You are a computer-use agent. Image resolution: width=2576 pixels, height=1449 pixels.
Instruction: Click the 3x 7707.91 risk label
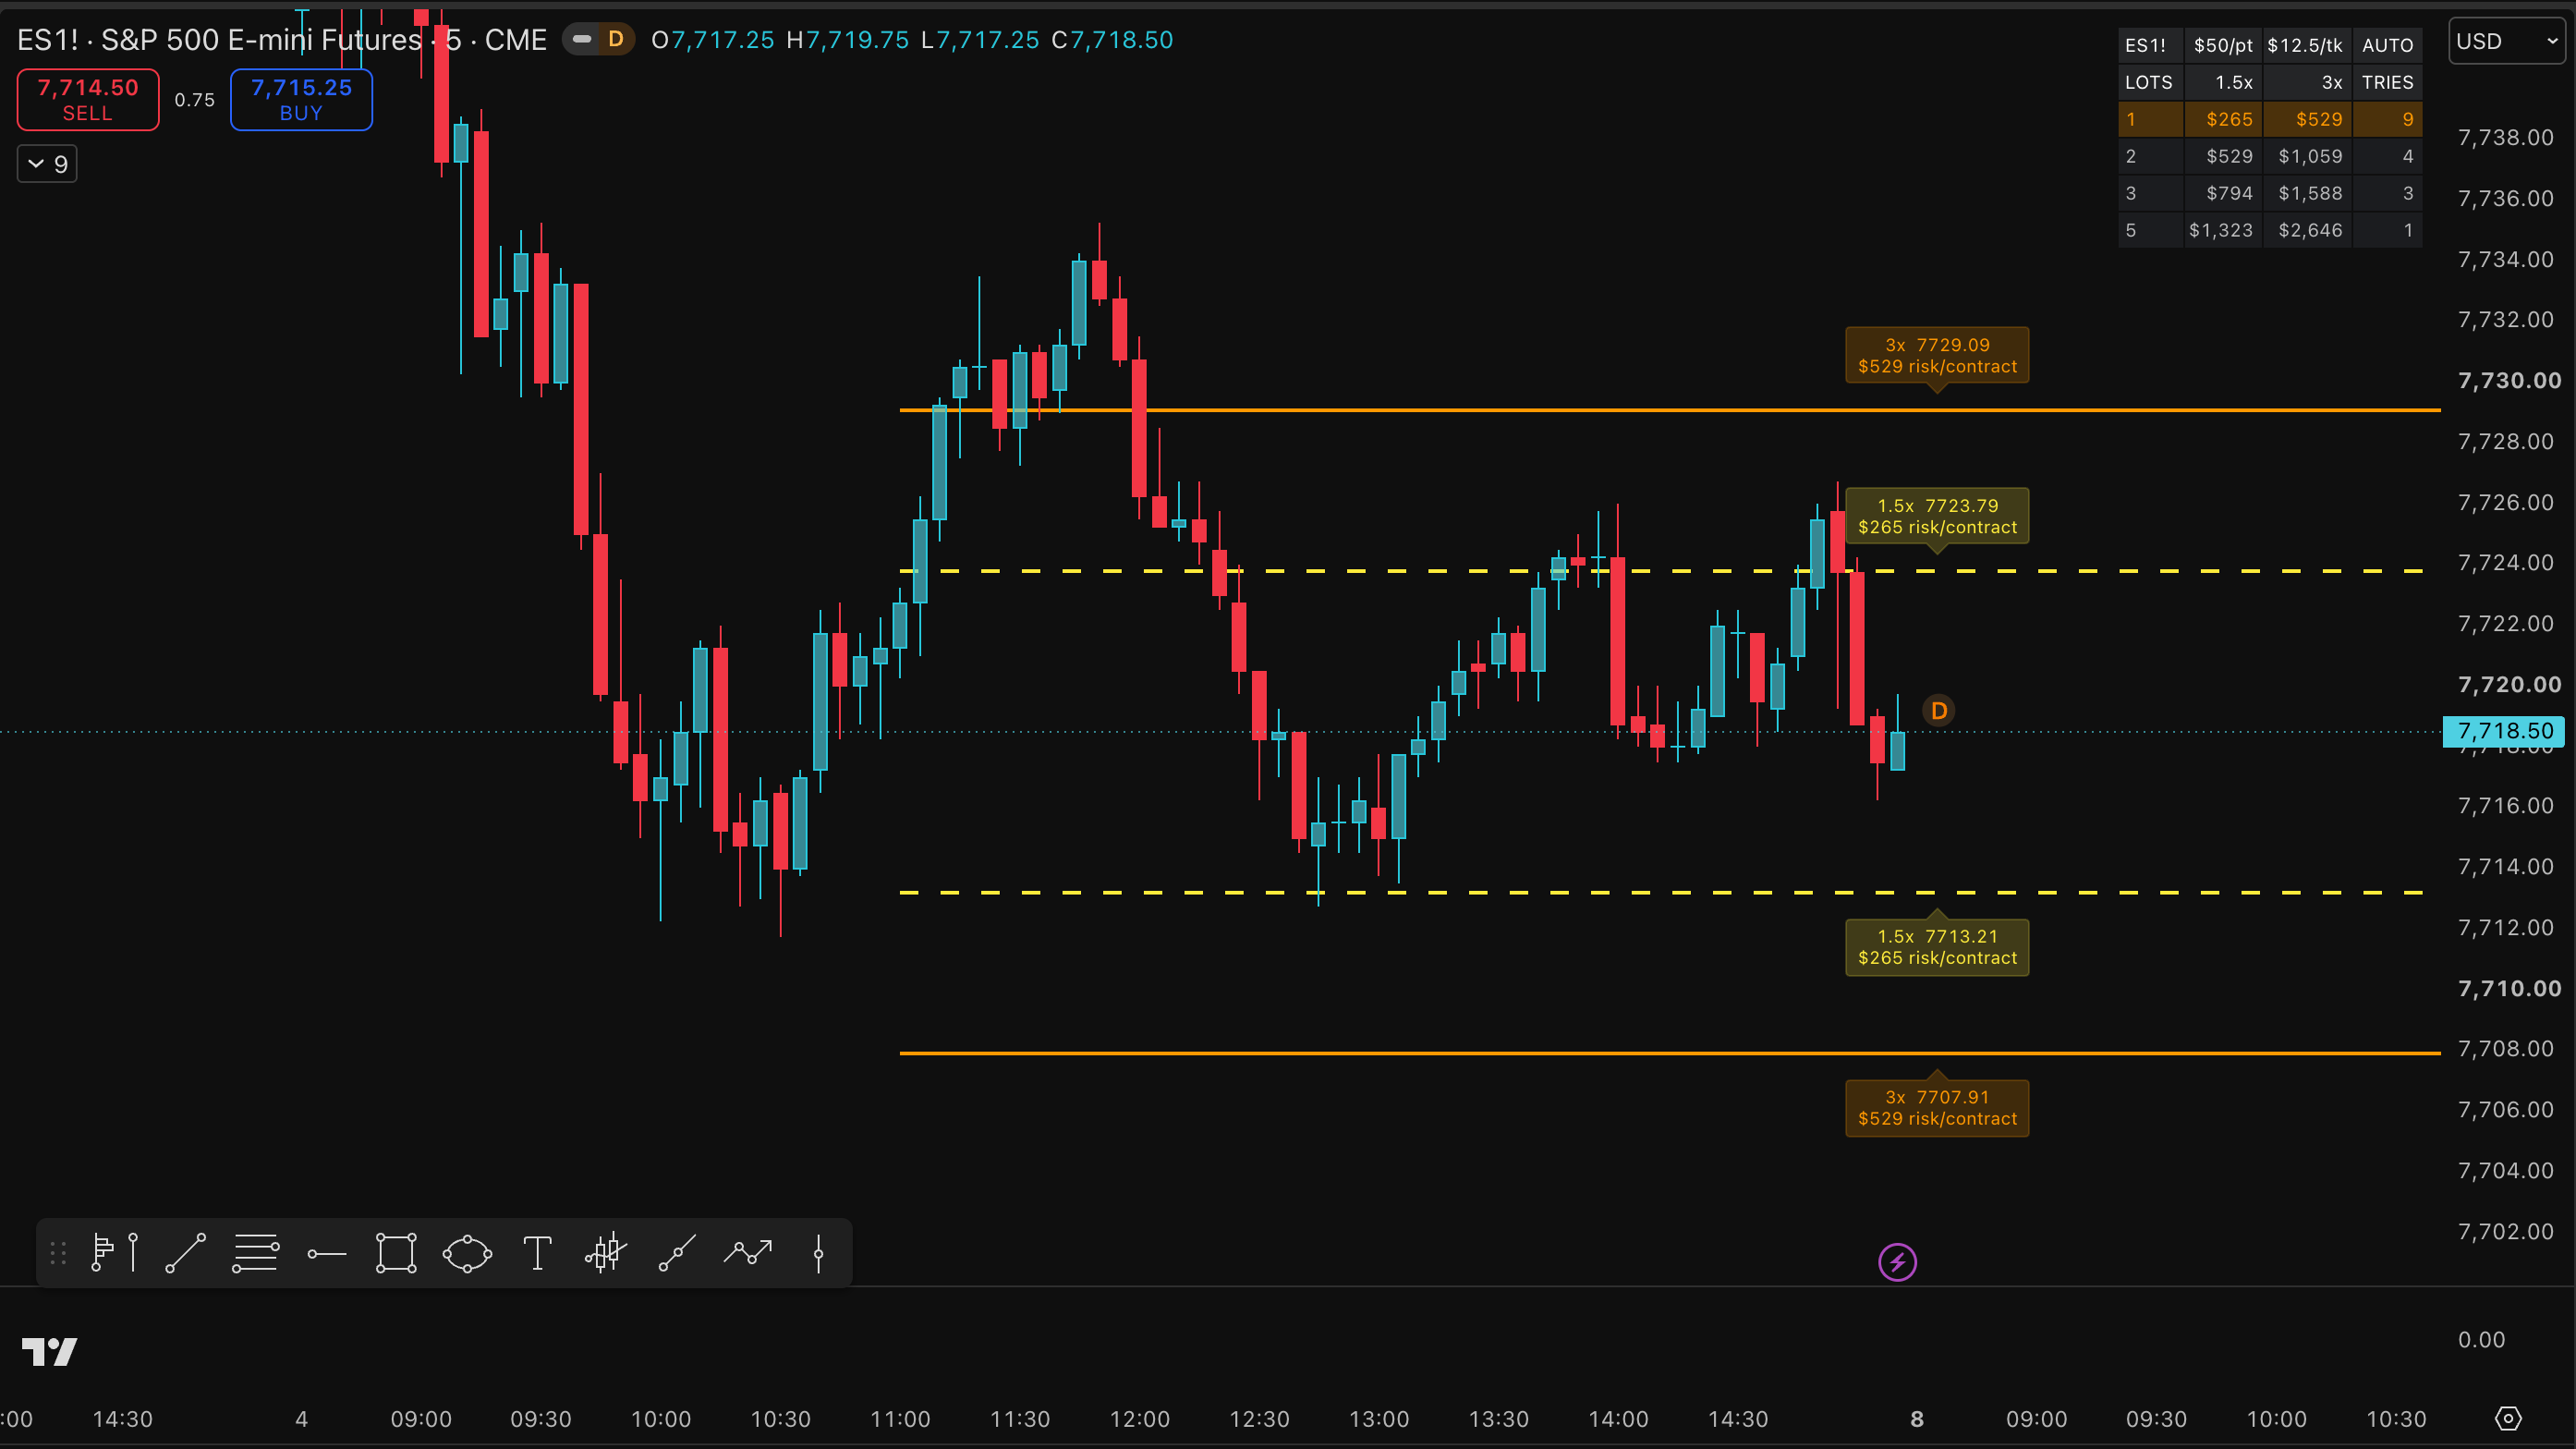pos(1937,1108)
